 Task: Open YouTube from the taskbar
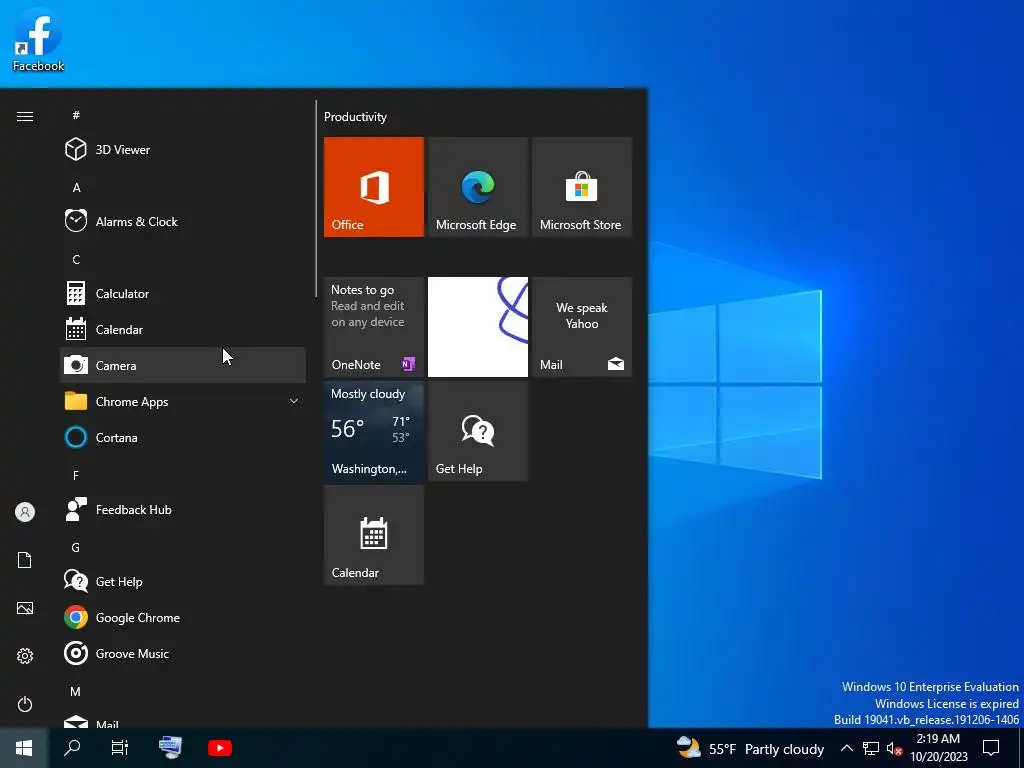(x=220, y=748)
